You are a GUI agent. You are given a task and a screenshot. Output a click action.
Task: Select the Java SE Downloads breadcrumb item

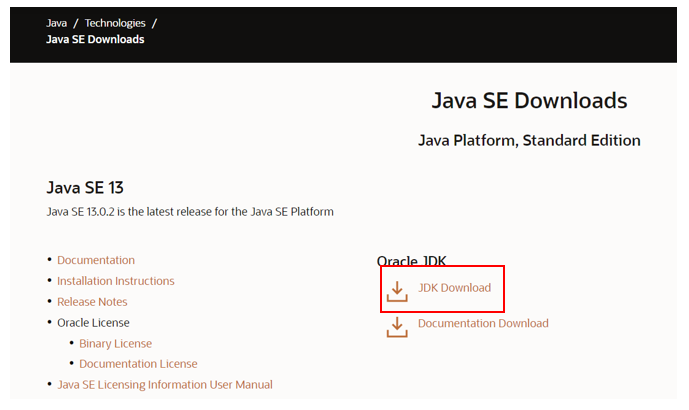[x=95, y=39]
